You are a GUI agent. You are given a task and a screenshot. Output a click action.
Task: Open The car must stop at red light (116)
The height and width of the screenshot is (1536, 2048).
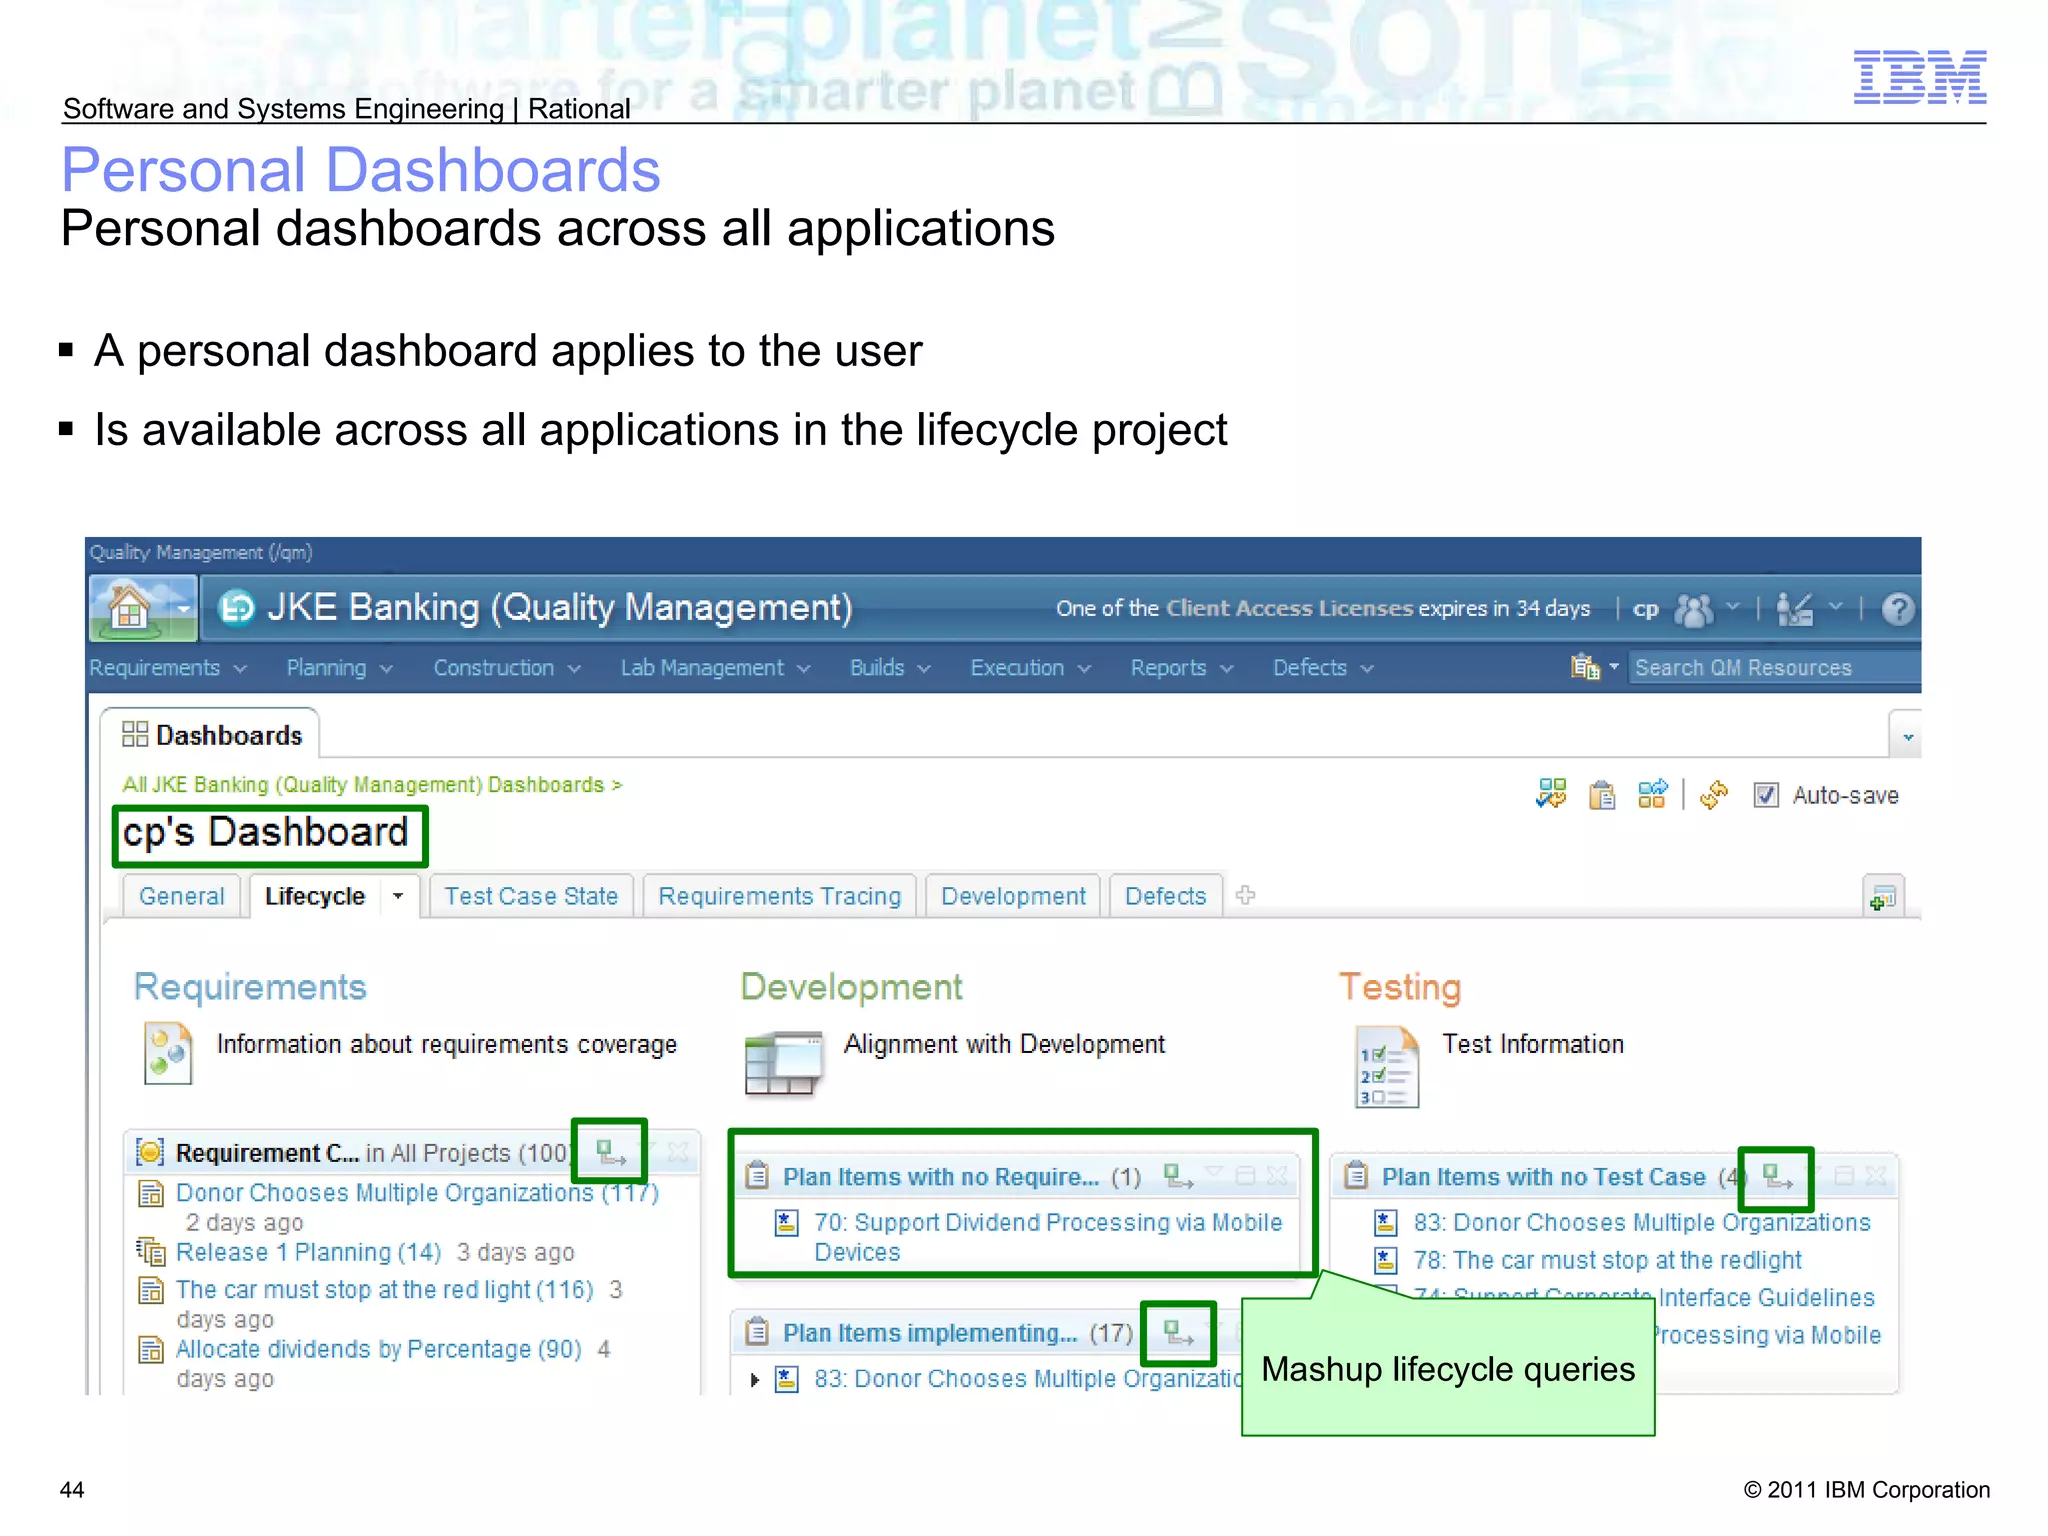385,1290
